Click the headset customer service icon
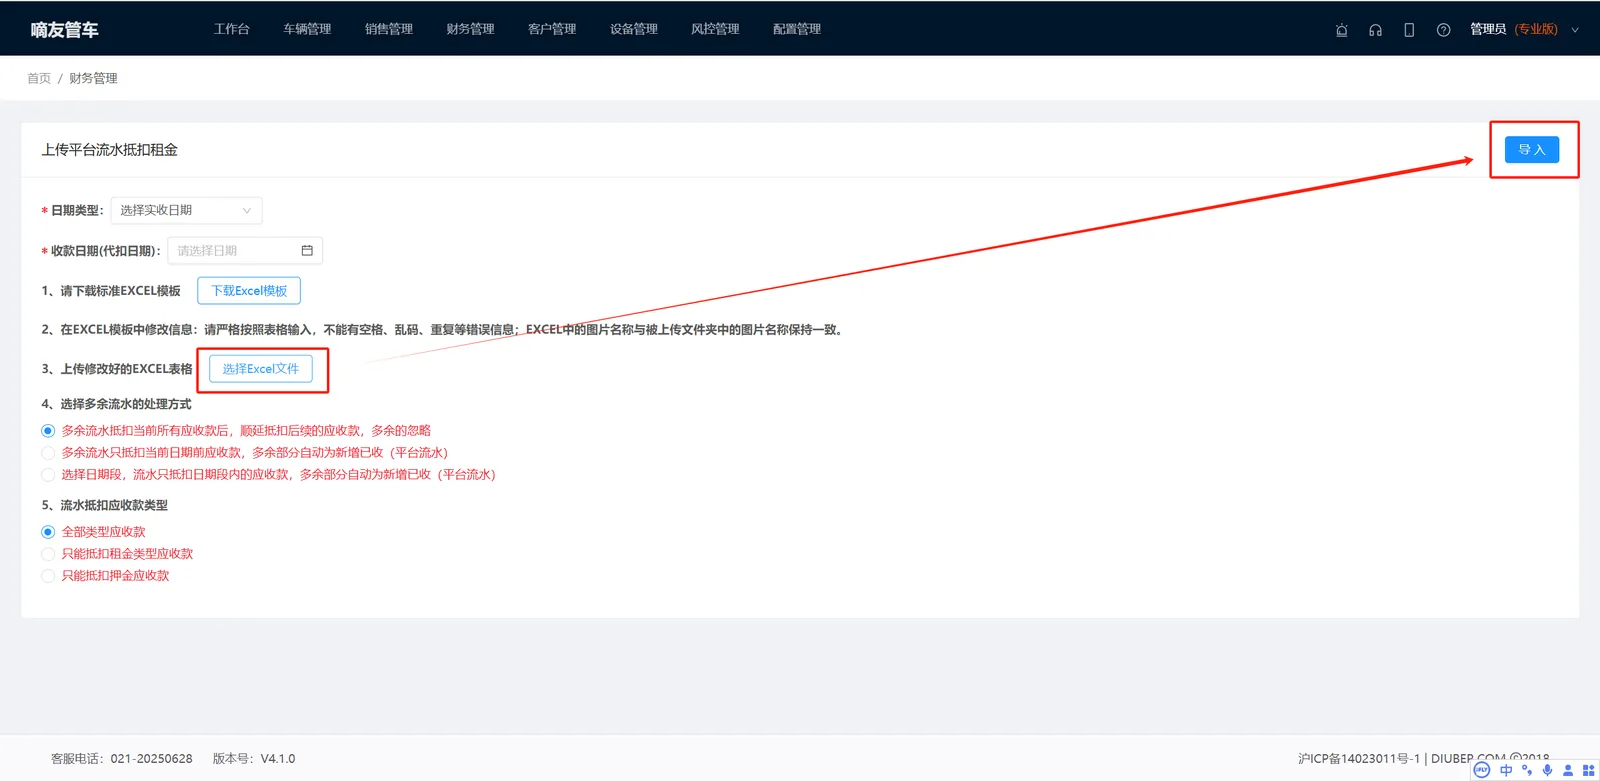The height and width of the screenshot is (781, 1600). tap(1376, 30)
